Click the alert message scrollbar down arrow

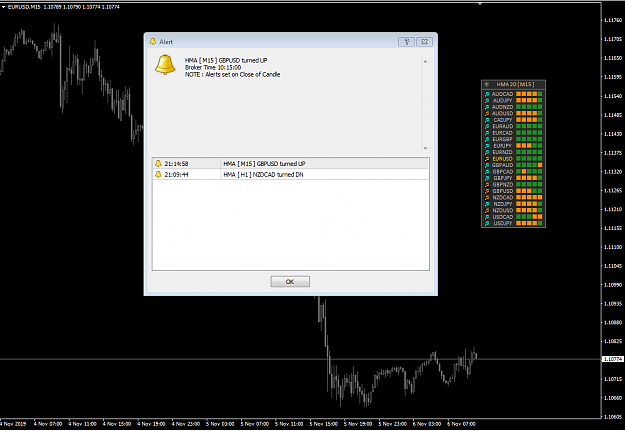pyautogui.click(x=425, y=148)
